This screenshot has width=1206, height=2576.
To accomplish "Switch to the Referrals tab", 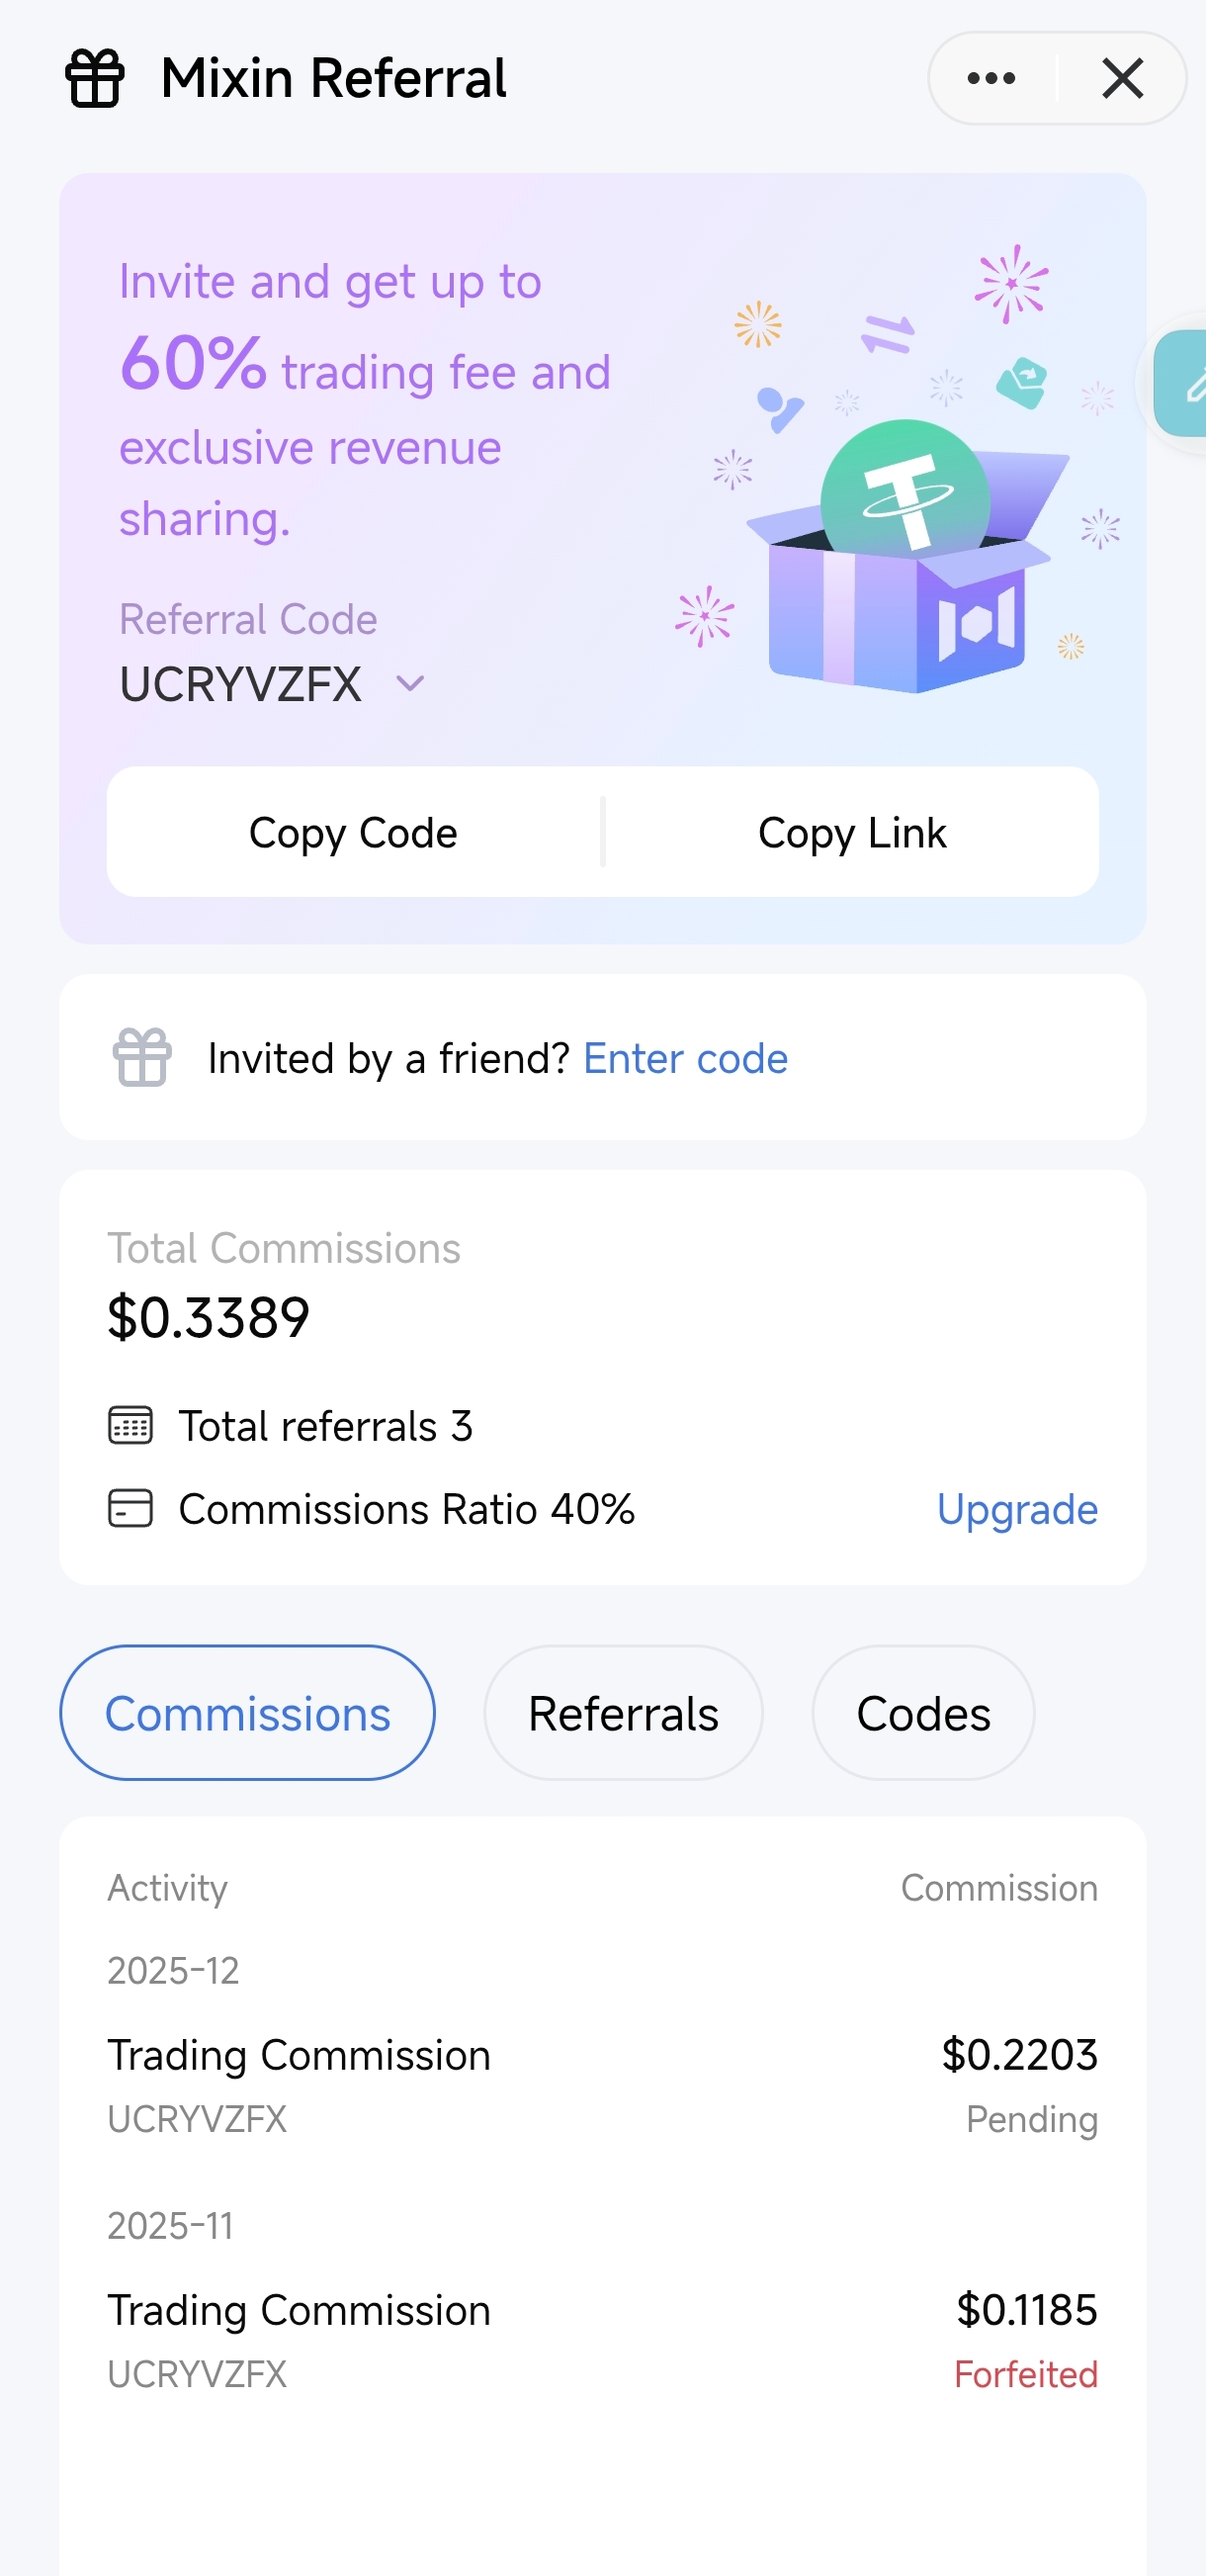I will click(623, 1712).
